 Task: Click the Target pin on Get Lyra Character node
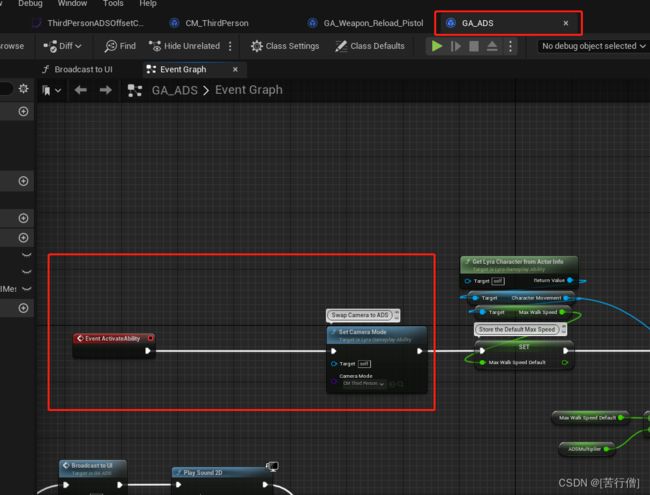(x=468, y=281)
